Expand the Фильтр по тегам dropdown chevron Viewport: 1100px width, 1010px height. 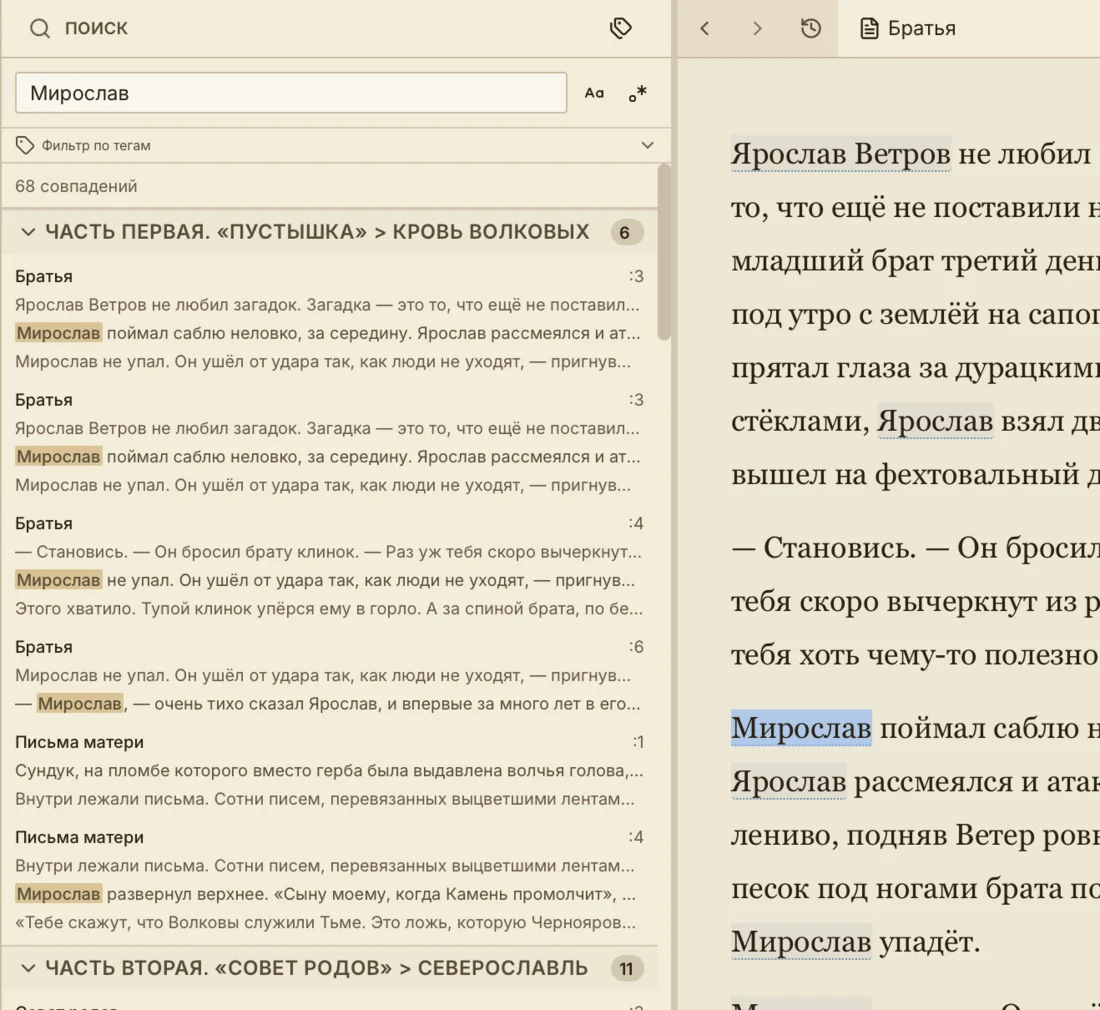click(648, 145)
